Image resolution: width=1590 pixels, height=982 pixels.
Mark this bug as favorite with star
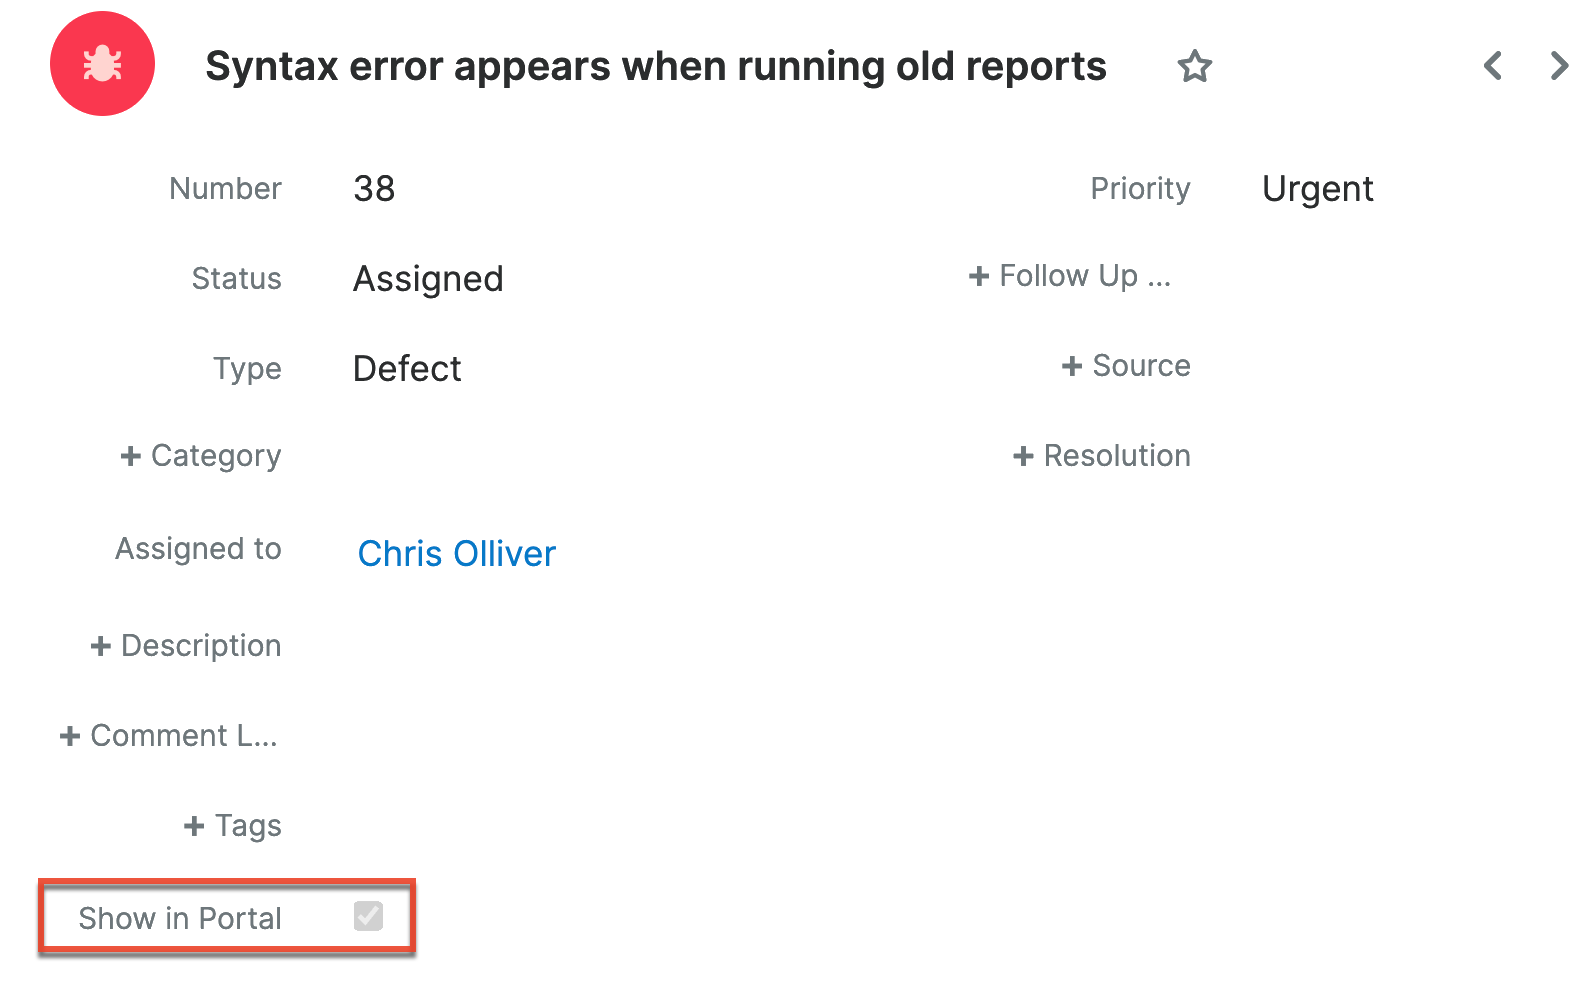coord(1194,67)
